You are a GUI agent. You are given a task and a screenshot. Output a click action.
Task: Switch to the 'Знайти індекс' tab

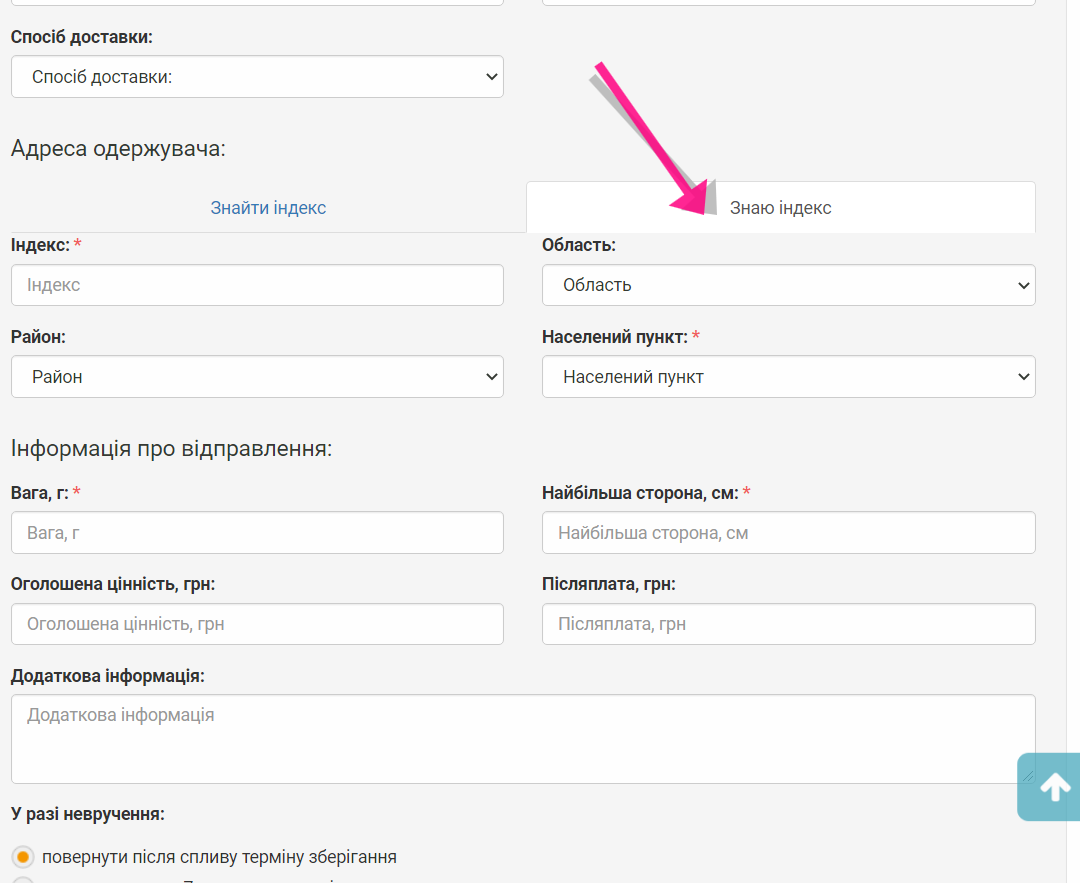click(x=268, y=208)
